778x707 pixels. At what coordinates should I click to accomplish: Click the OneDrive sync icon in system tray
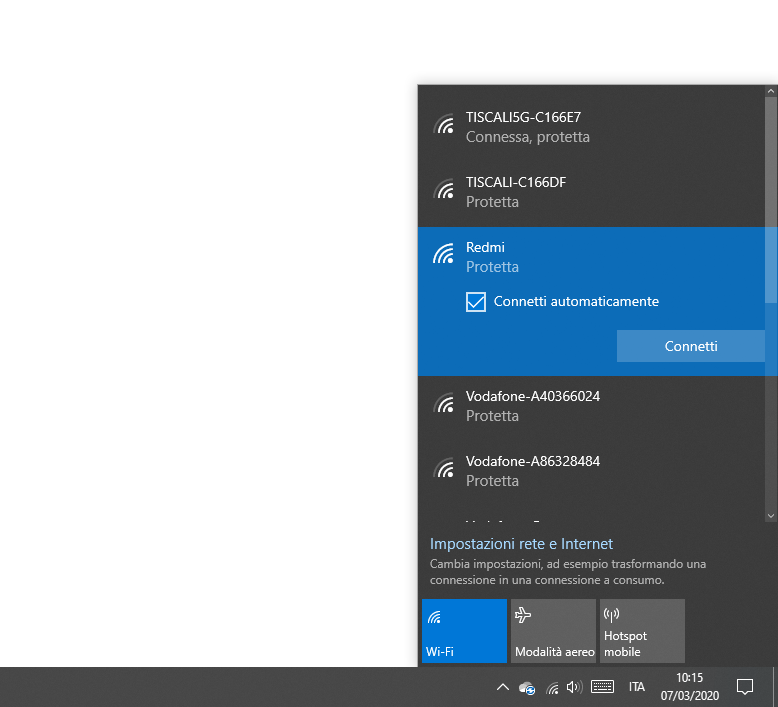[x=527, y=688]
